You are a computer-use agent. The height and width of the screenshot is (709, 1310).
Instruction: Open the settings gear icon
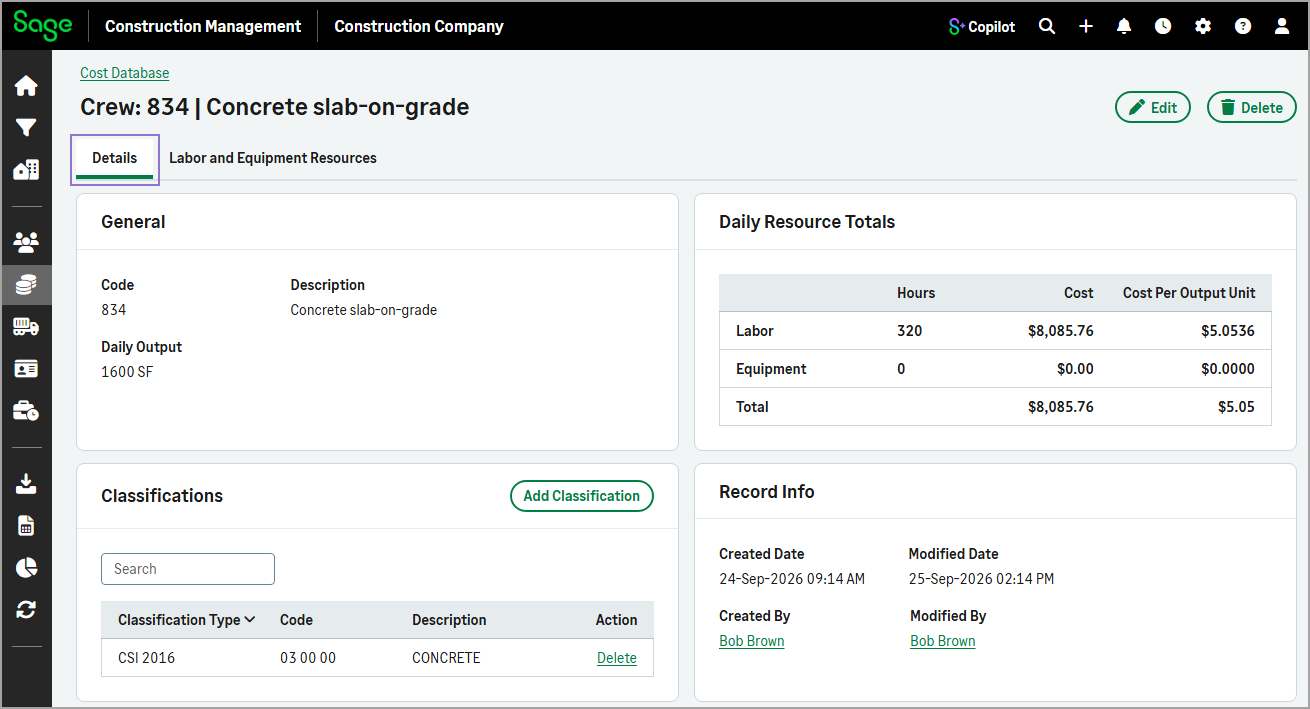pos(1203,27)
